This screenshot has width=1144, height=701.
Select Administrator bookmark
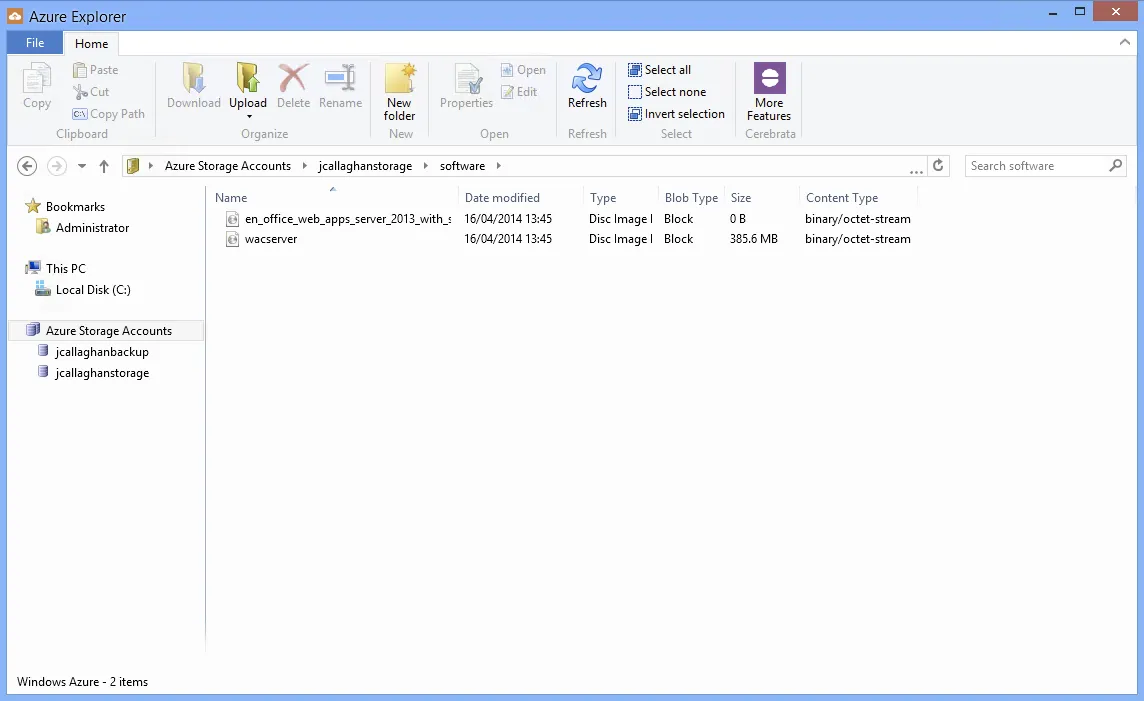point(92,228)
